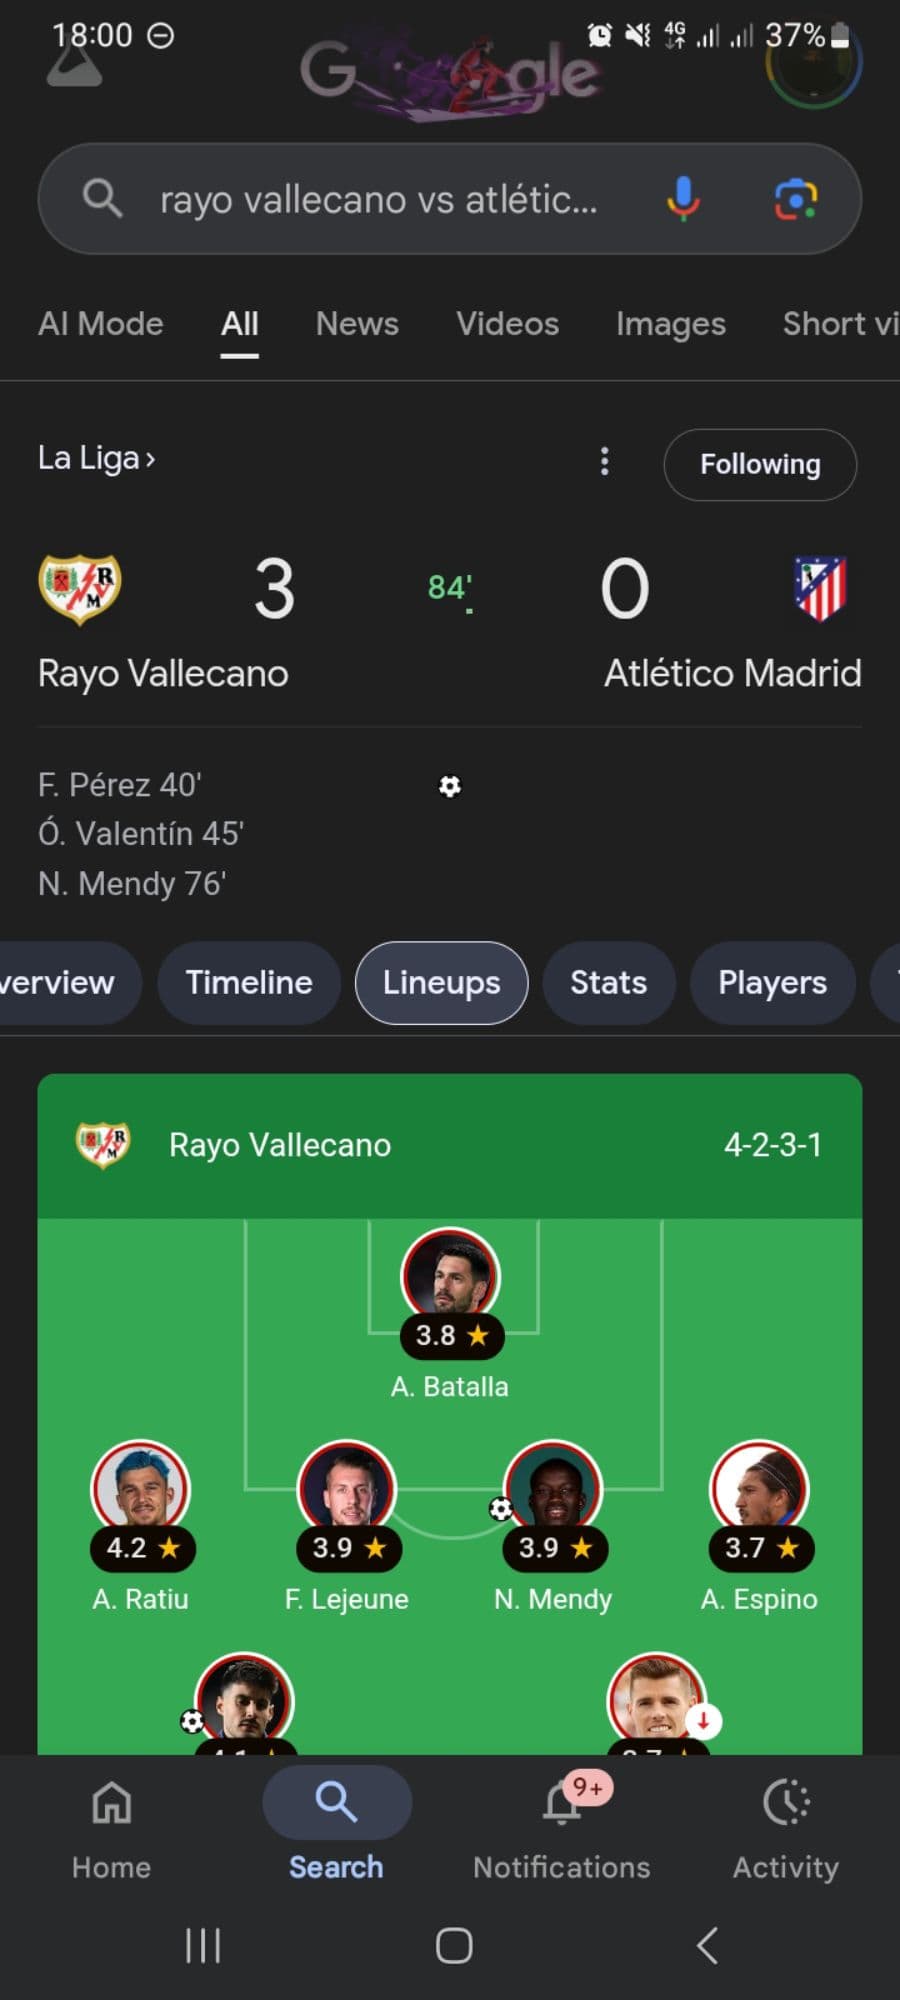Open Google Lens camera search

pos(796,198)
